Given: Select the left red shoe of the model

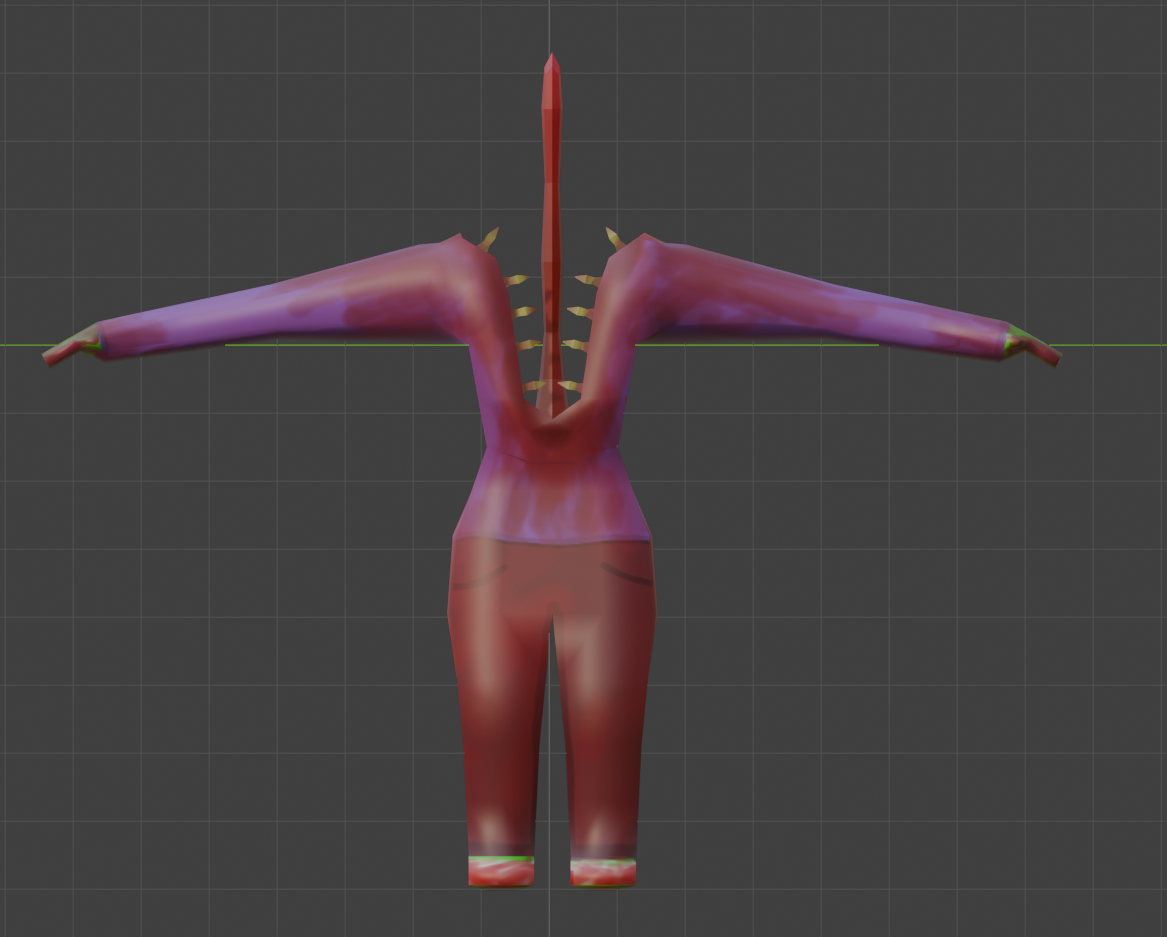Looking at the screenshot, I should [x=501, y=872].
